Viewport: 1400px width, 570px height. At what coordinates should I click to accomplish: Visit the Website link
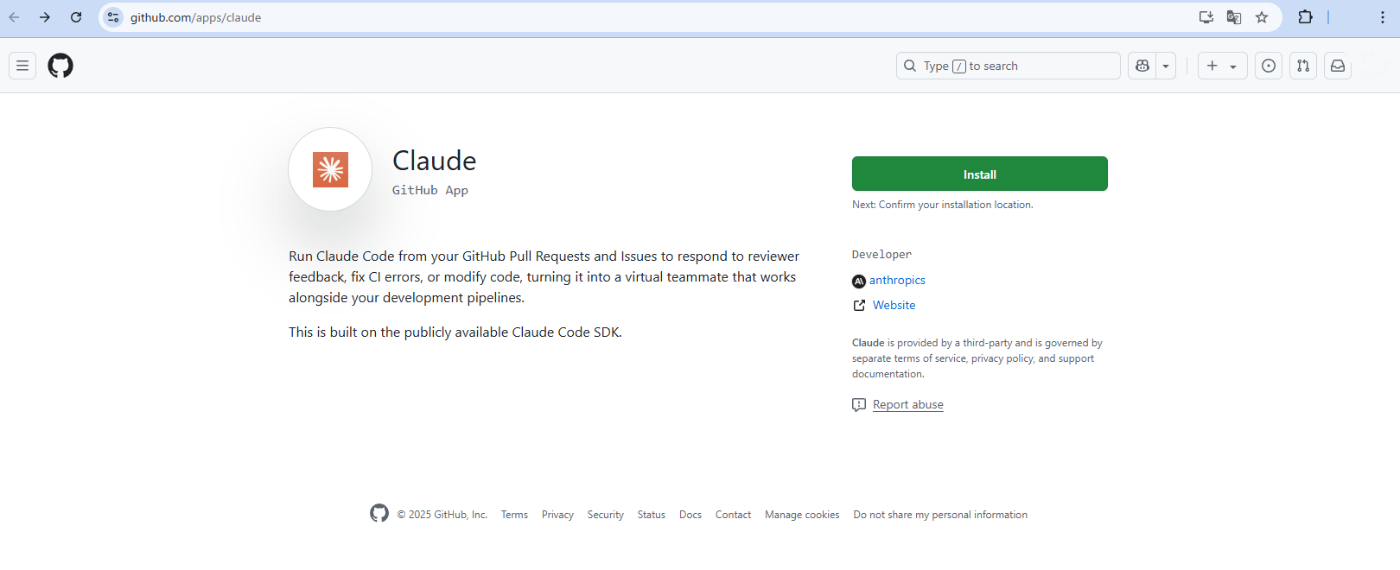click(894, 305)
